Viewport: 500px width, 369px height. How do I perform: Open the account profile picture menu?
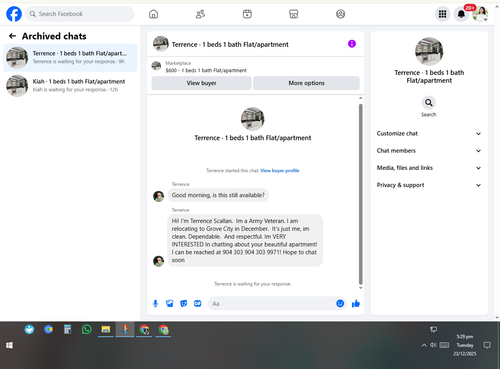[x=480, y=14]
